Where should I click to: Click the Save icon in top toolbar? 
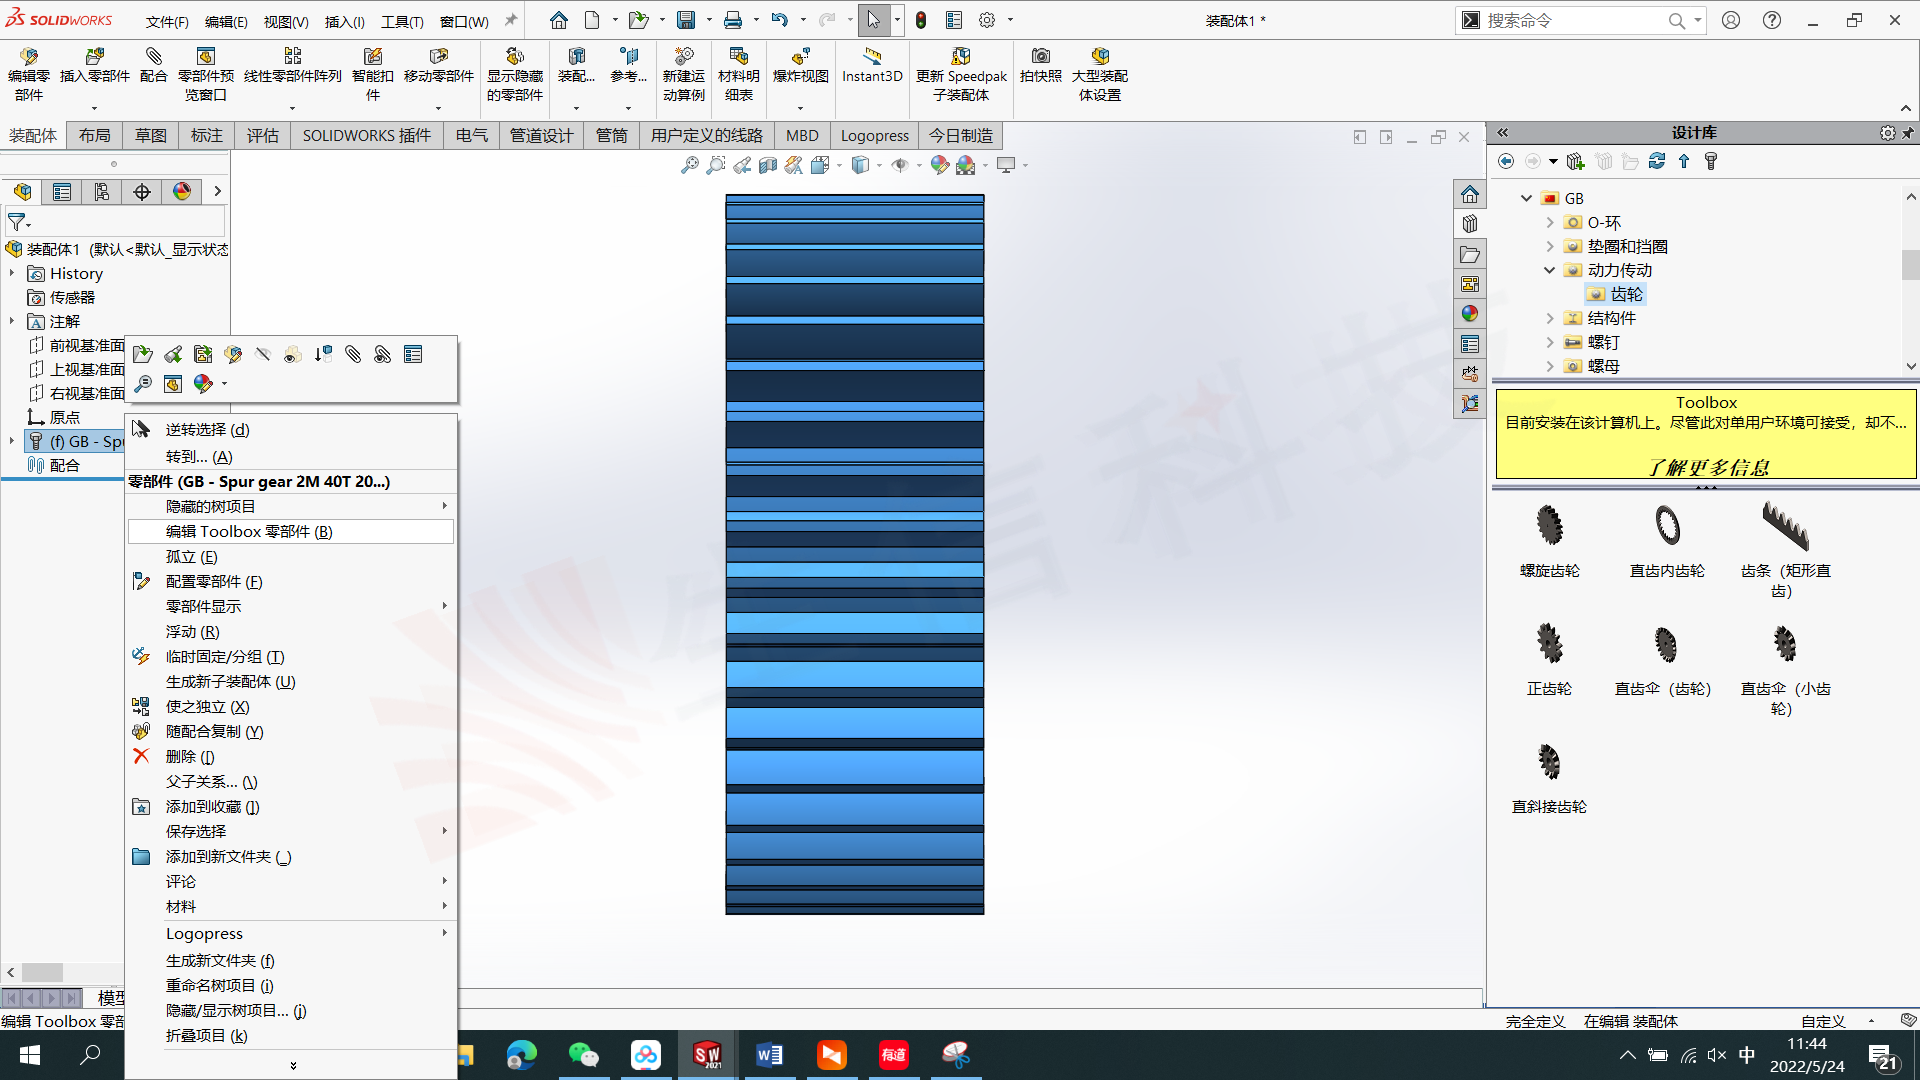click(x=686, y=20)
